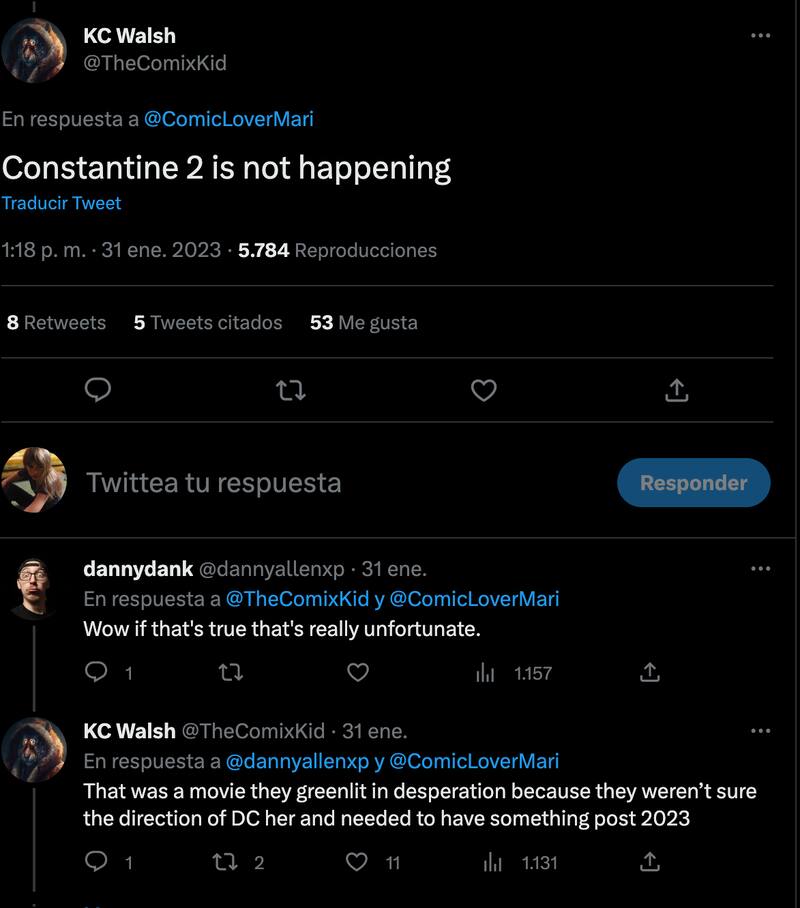
Task: Open more options on KC Walsh's reply
Action: [760, 731]
